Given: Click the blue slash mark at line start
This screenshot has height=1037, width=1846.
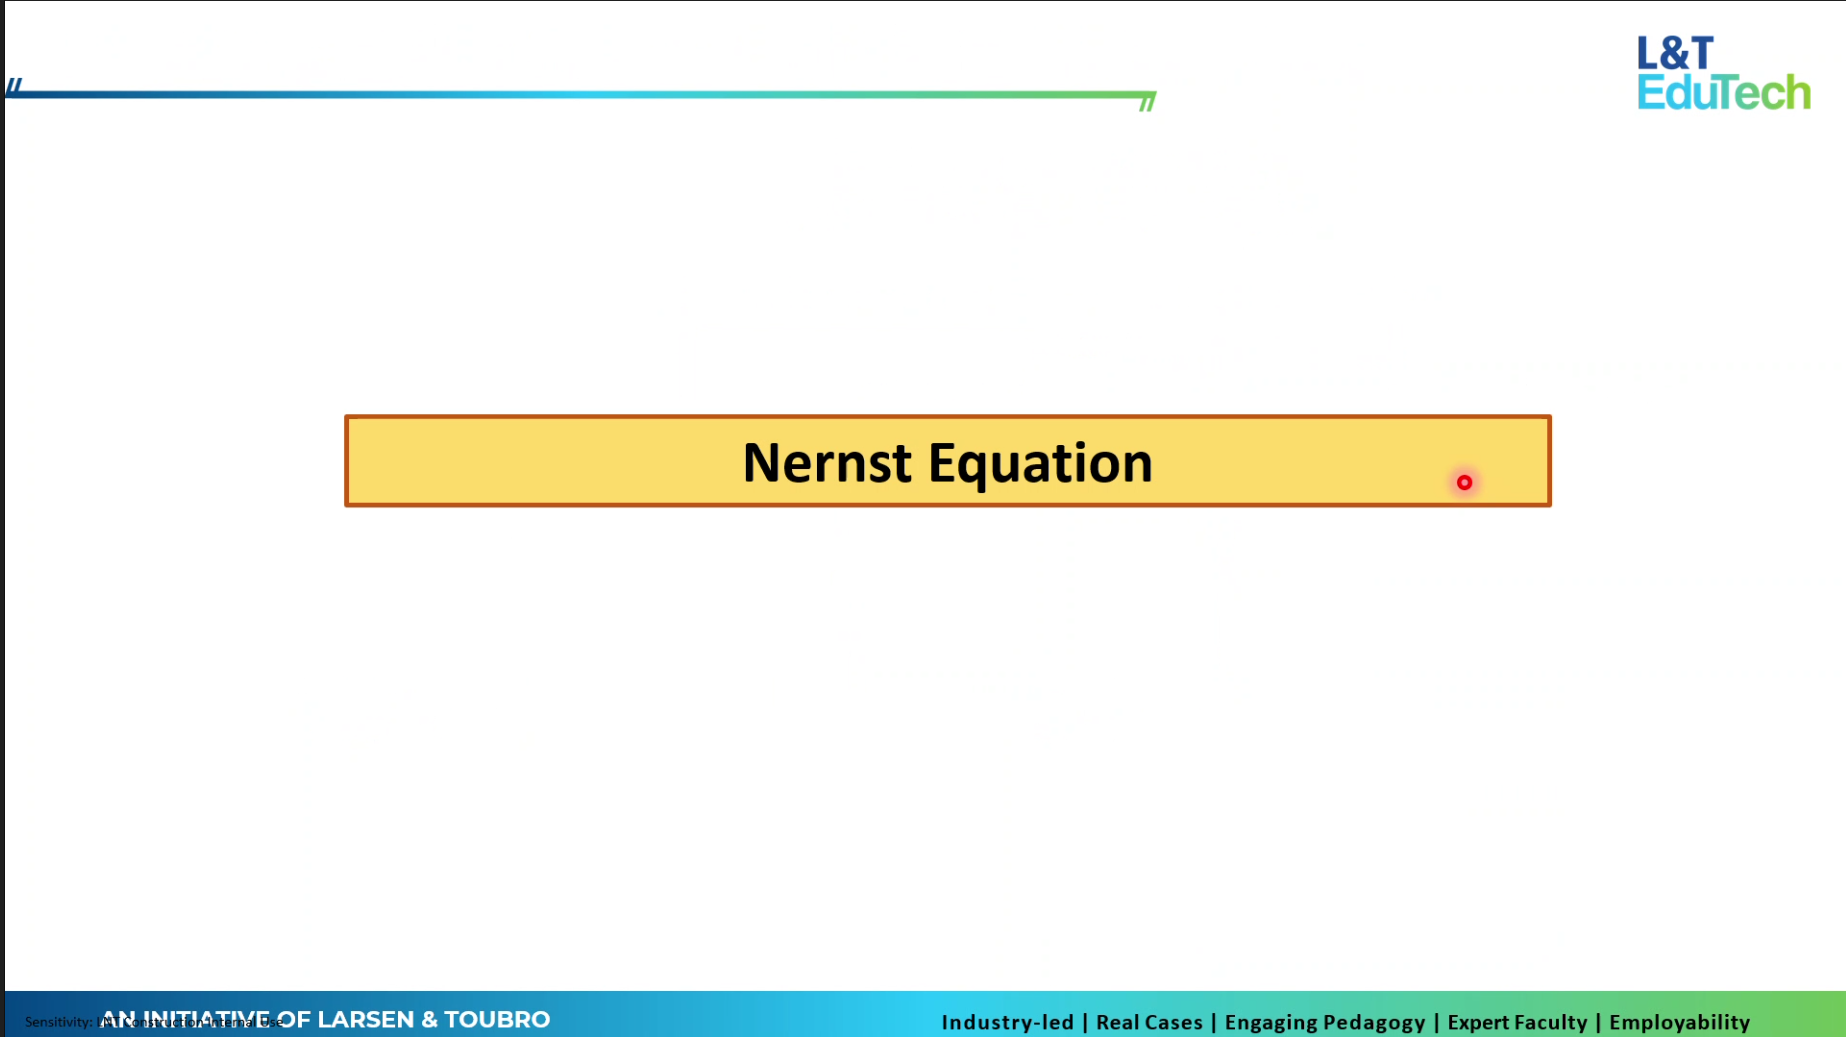Looking at the screenshot, I should point(14,86).
